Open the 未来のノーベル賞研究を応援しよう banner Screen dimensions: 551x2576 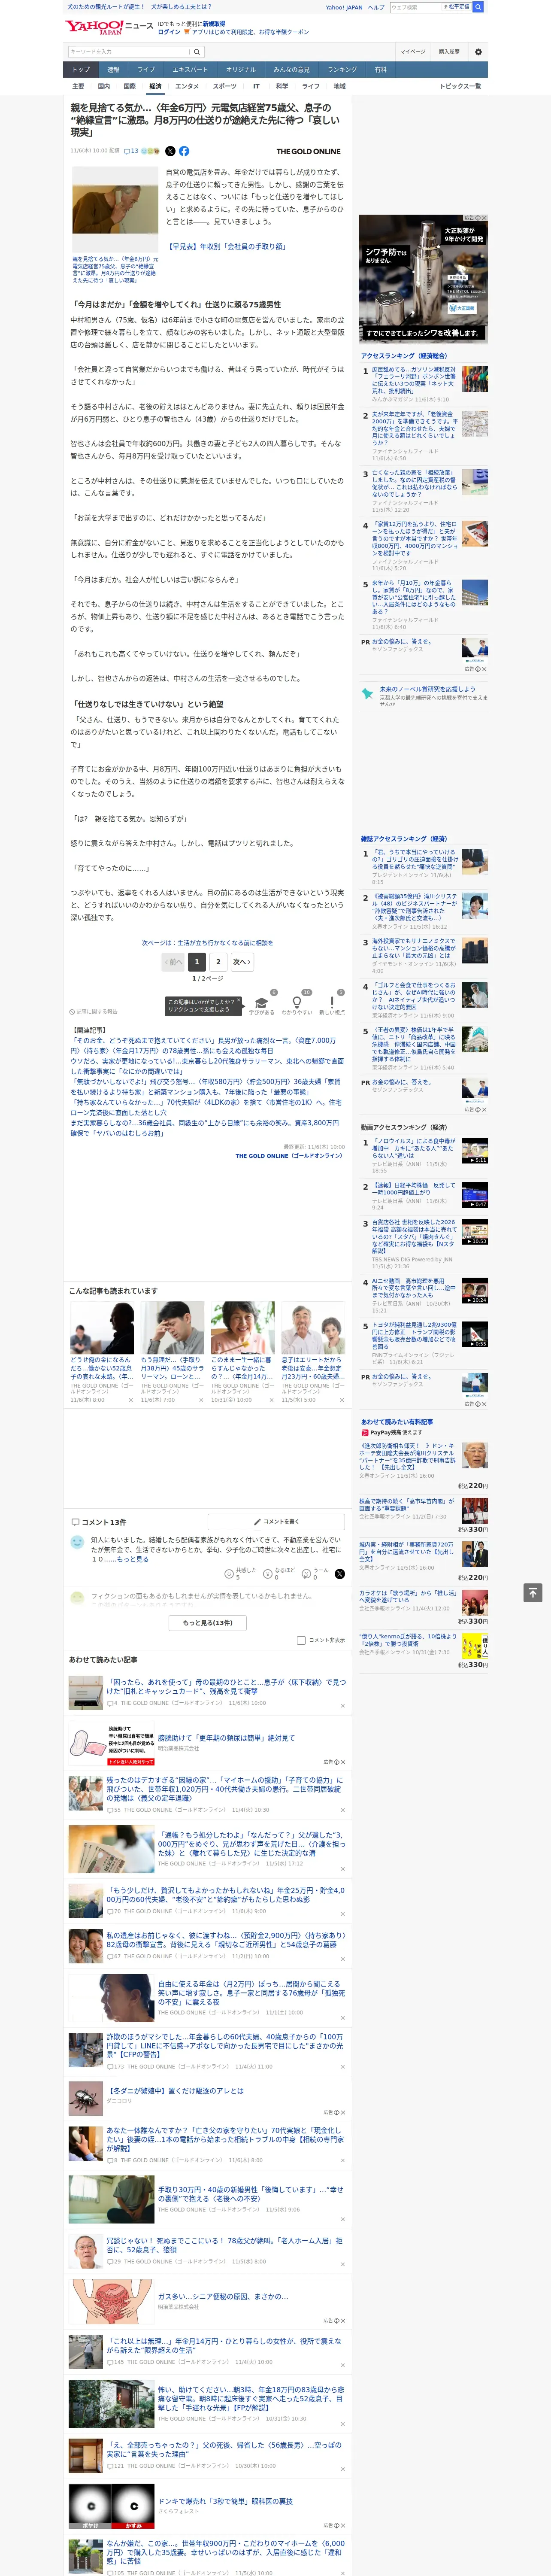pyautogui.click(x=423, y=697)
